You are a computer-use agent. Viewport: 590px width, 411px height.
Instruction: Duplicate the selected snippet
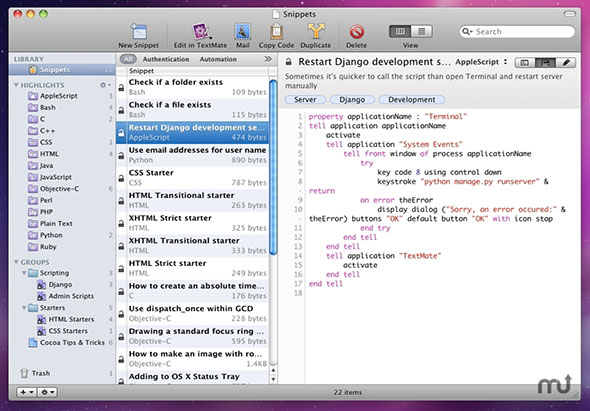click(x=315, y=36)
